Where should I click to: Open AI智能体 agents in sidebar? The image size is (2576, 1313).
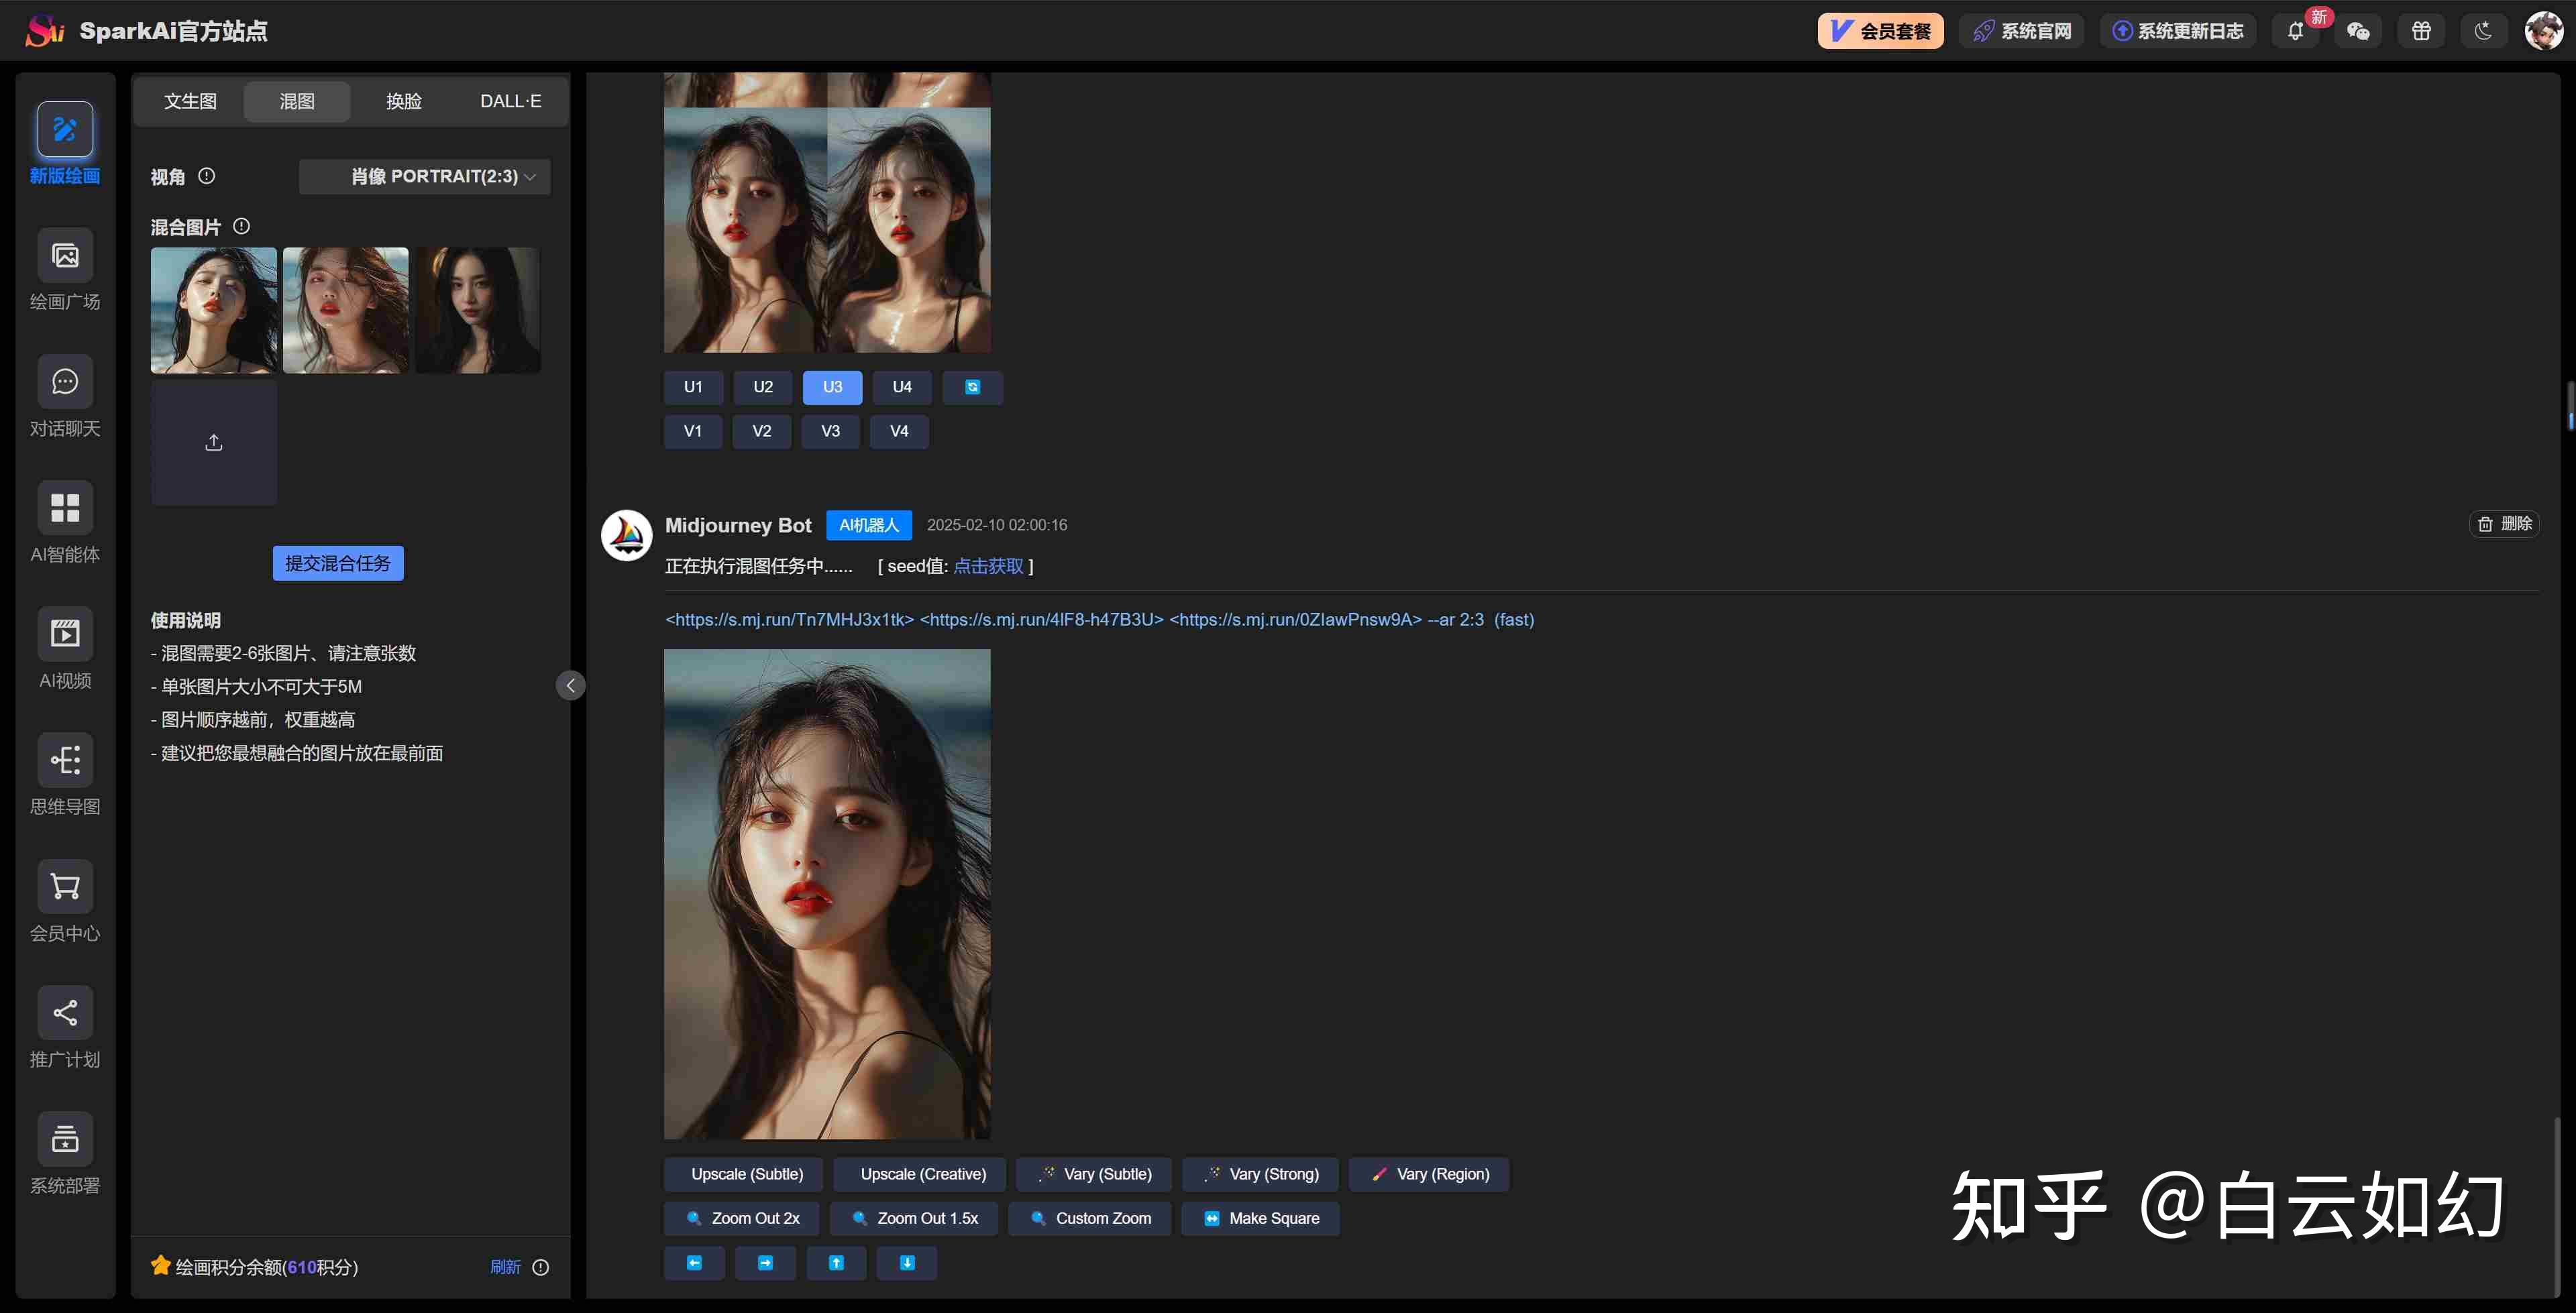[x=65, y=508]
